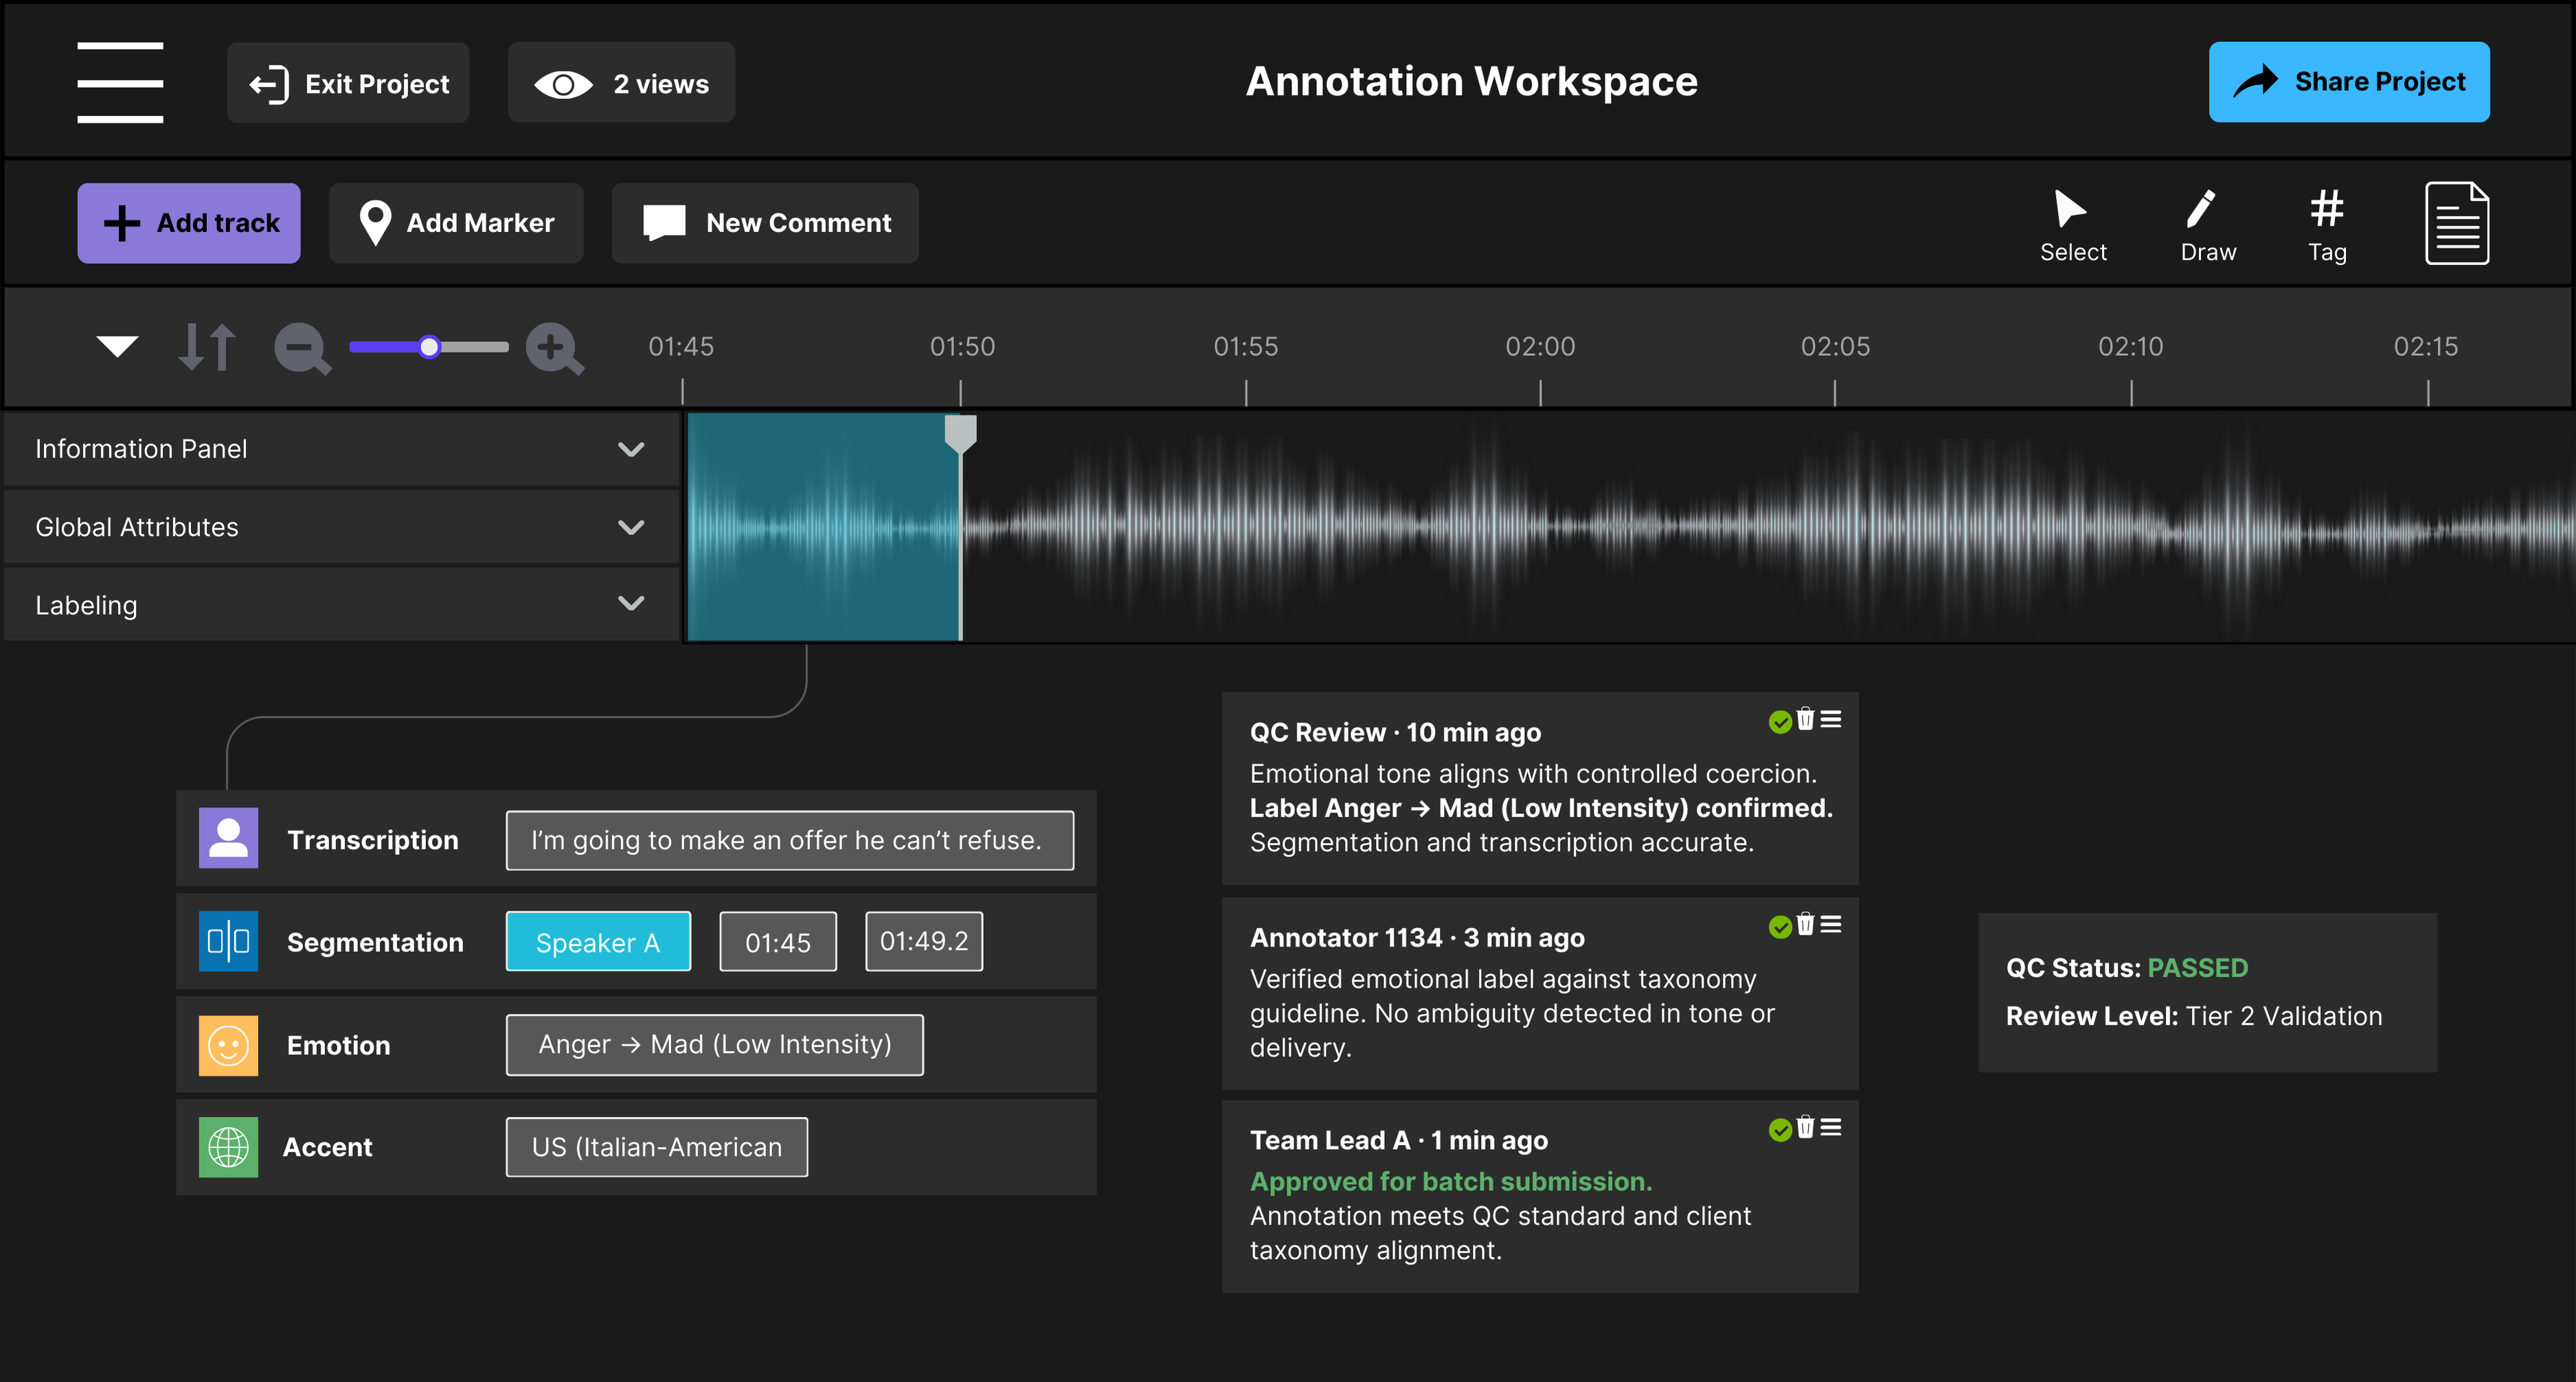Open the Labeling section chevron
The width and height of the screenshot is (2576, 1382).
click(x=630, y=604)
